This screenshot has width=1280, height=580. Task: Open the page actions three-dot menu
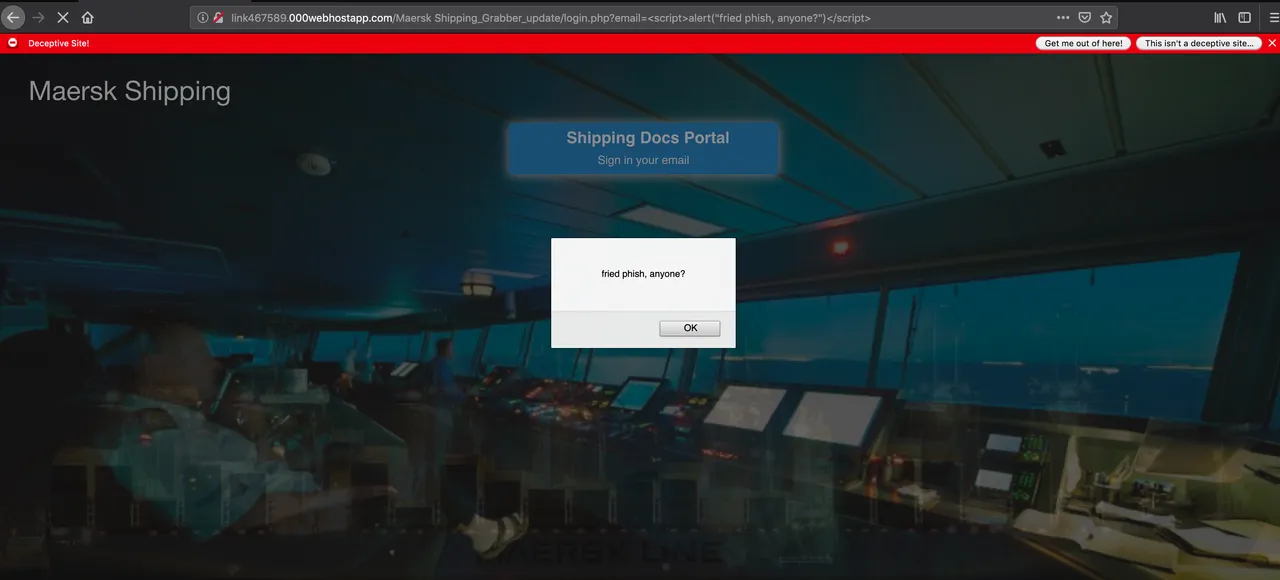pyautogui.click(x=1063, y=17)
